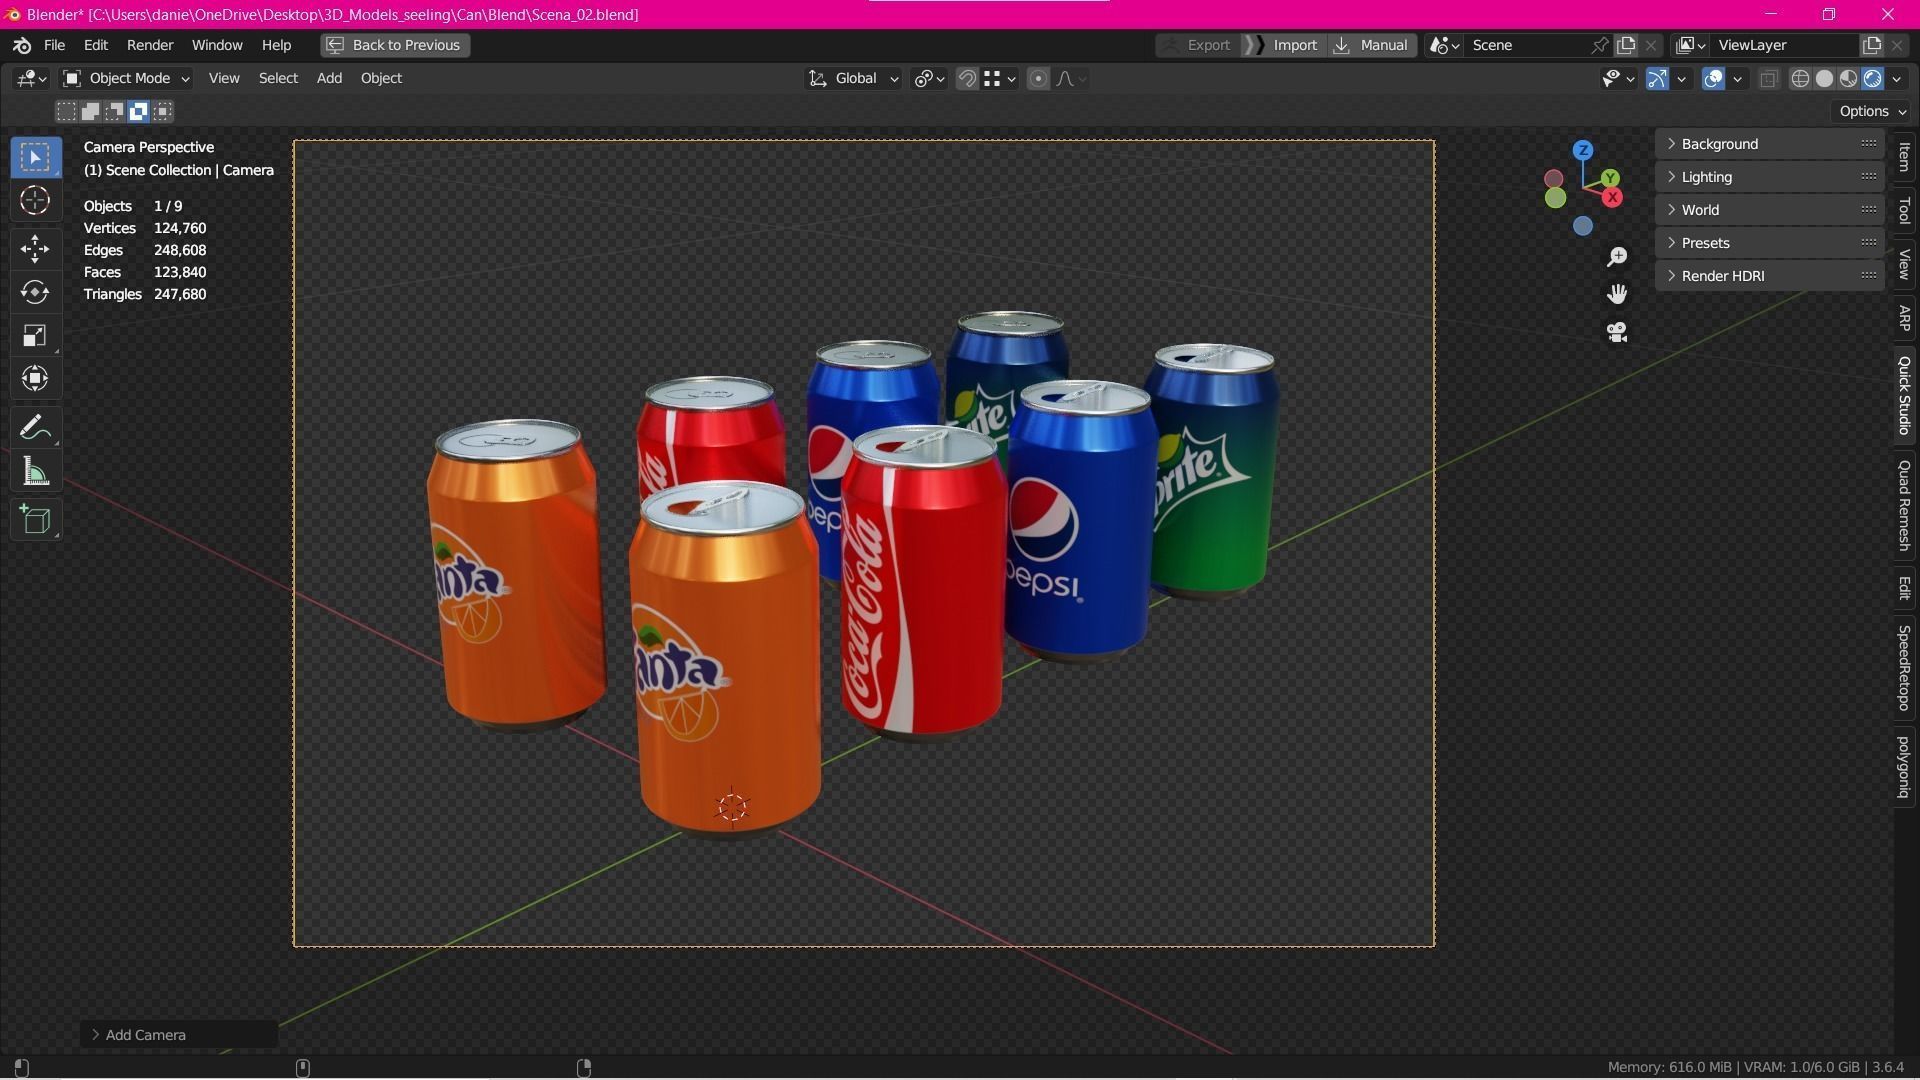Expand the Lighting panel
1920x1080 pixels.
click(x=1770, y=177)
